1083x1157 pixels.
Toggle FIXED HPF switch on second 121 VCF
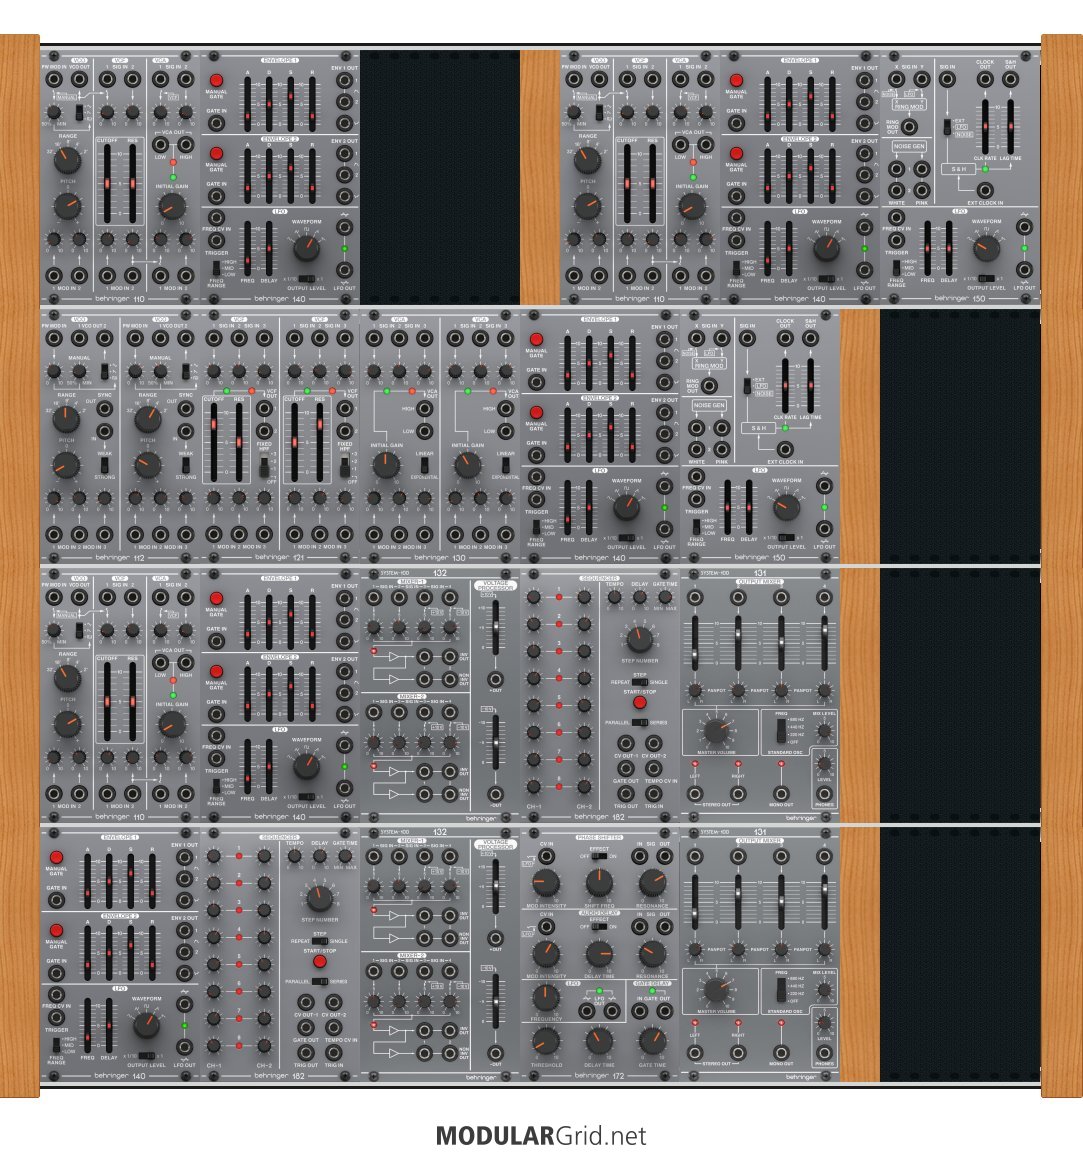click(x=345, y=467)
